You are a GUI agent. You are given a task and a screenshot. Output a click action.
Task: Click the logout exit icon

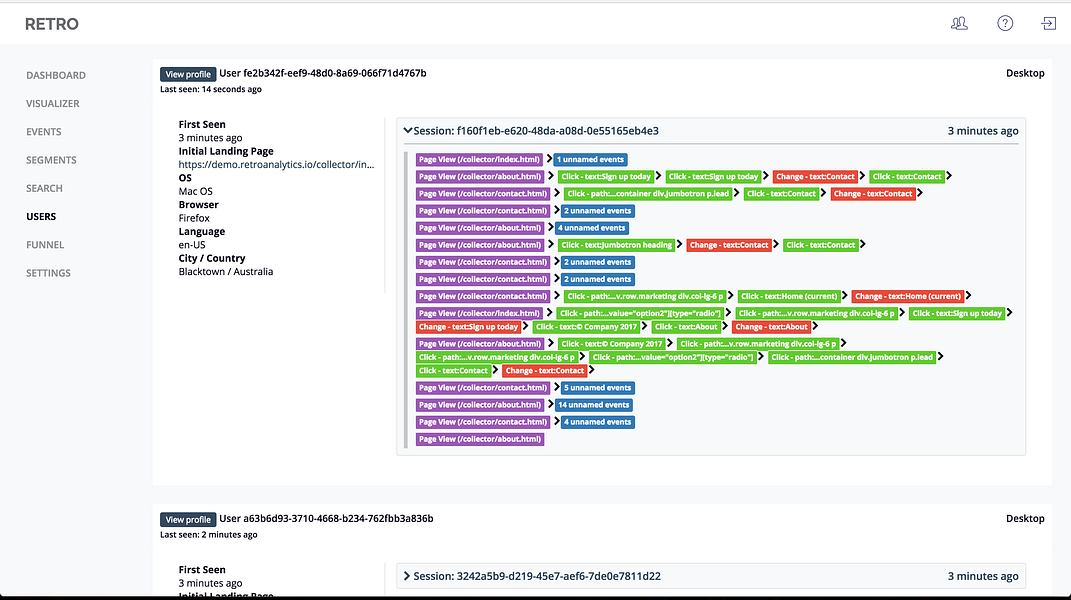pos(1048,23)
